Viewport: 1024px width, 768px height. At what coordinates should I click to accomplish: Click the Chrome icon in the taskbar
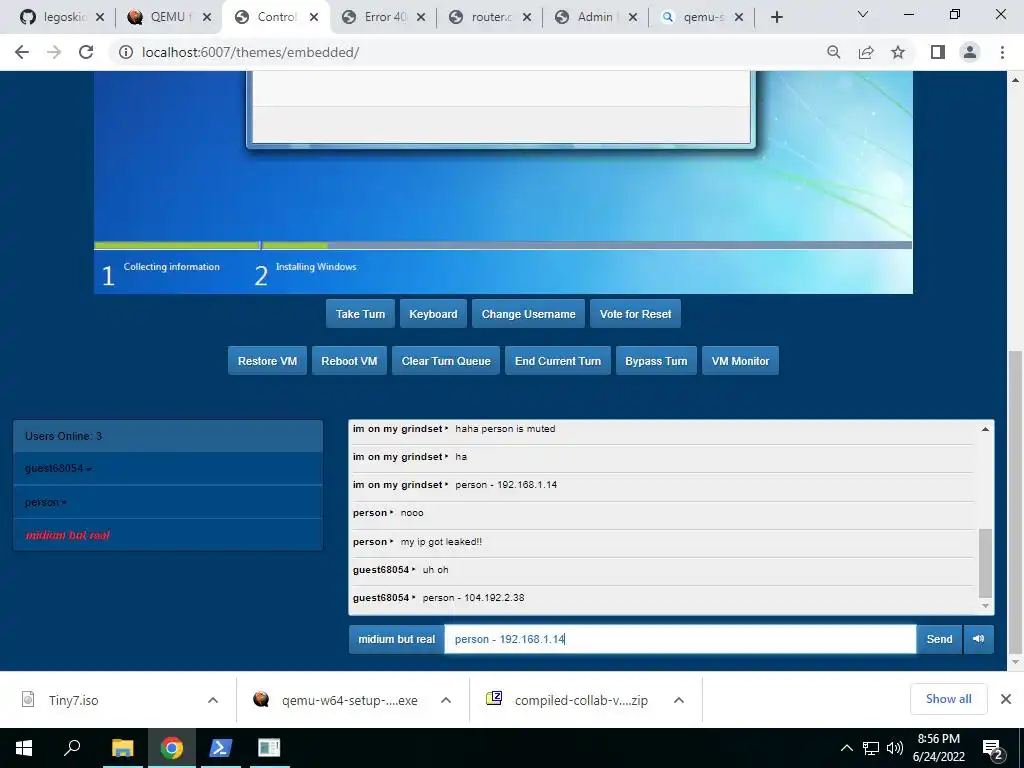172,748
